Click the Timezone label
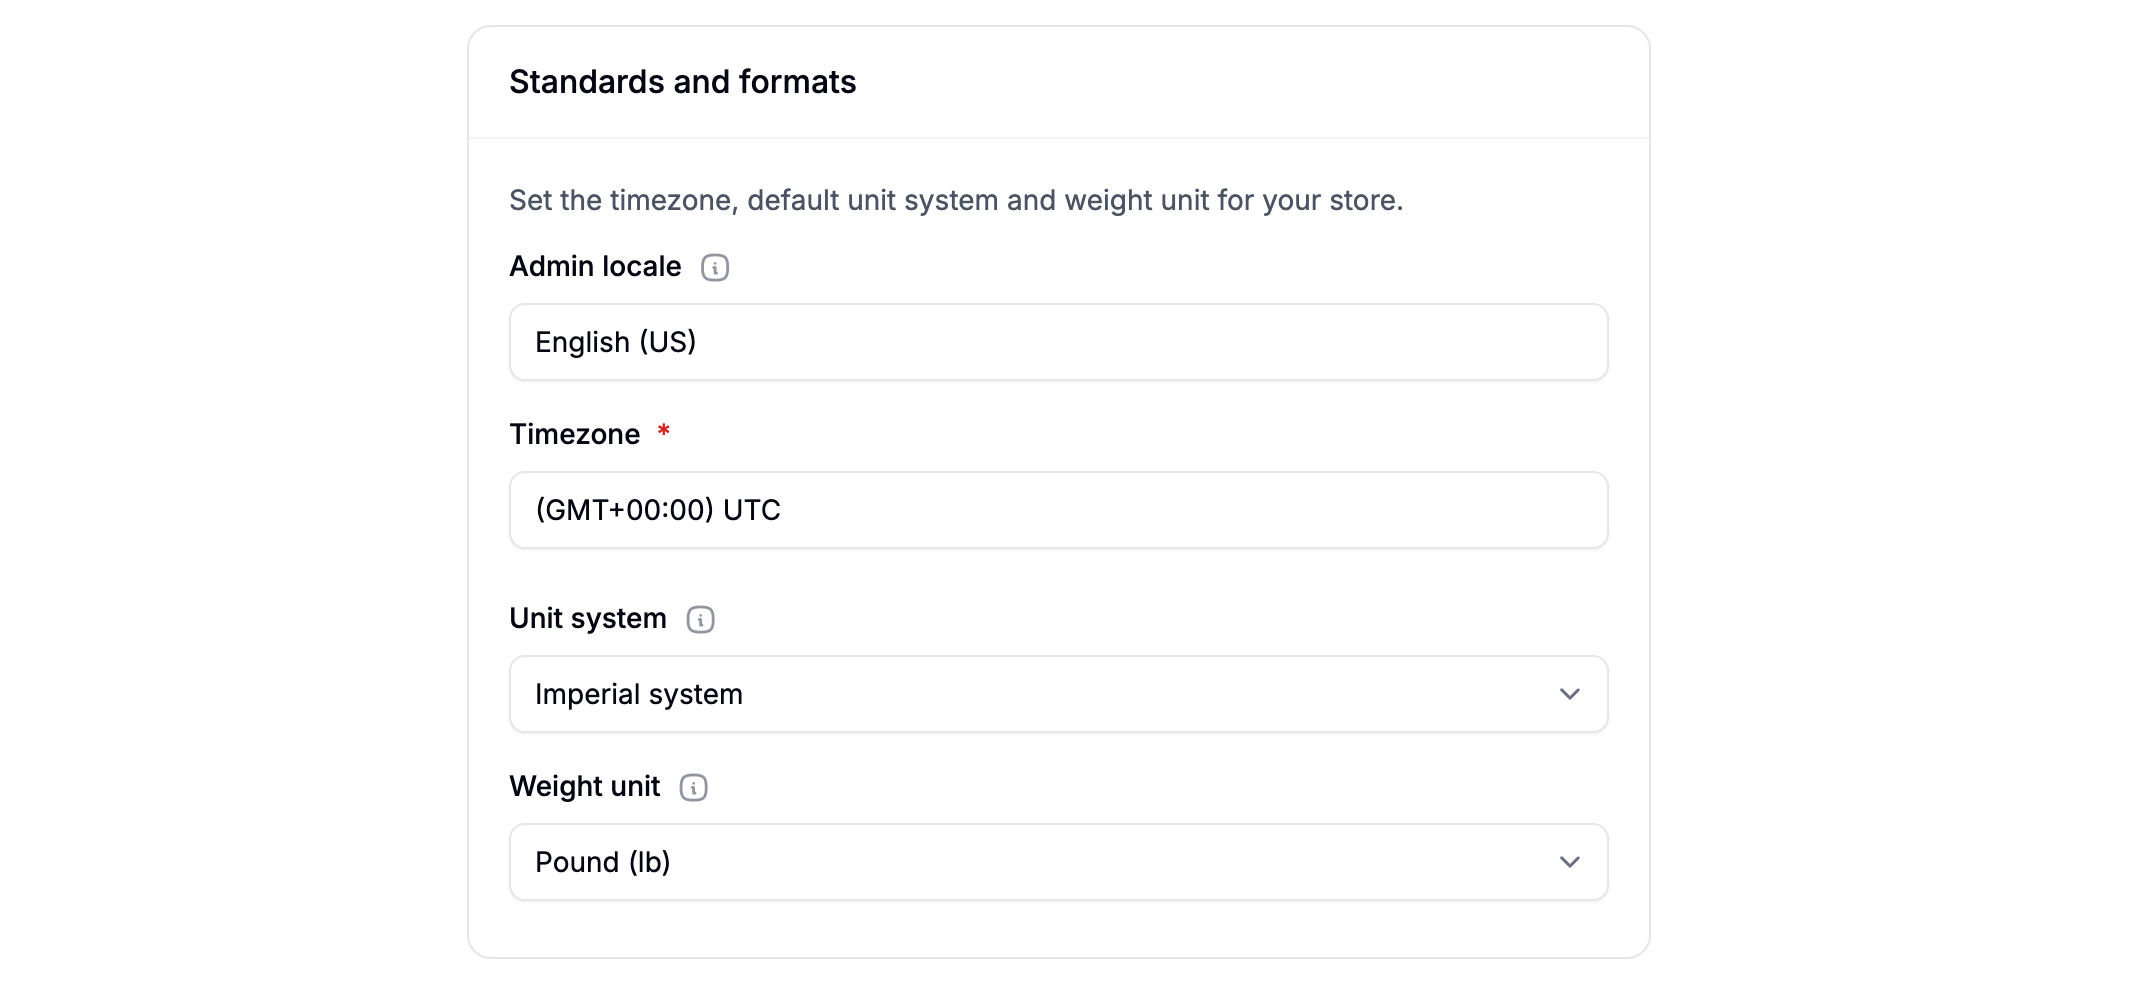Image resolution: width=2134 pixels, height=982 pixels. [575, 433]
